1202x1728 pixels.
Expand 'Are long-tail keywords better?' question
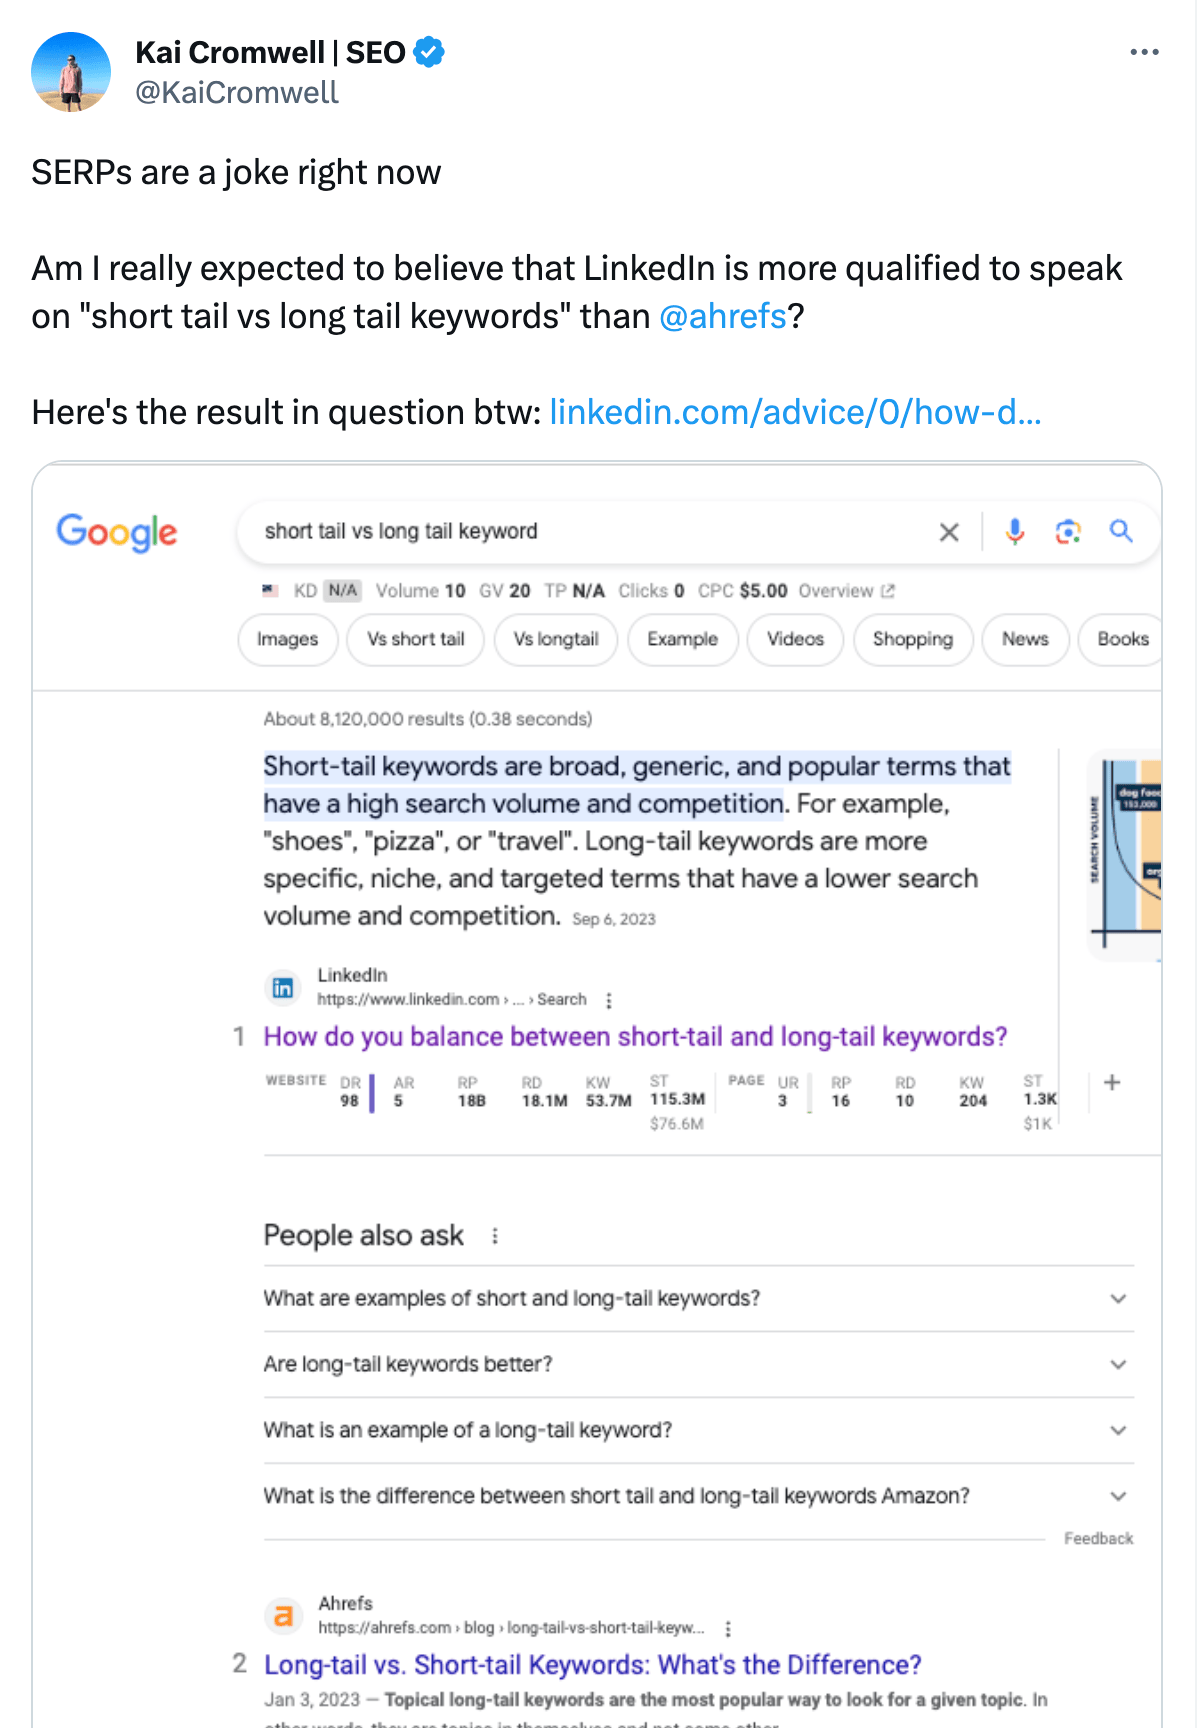698,1364
